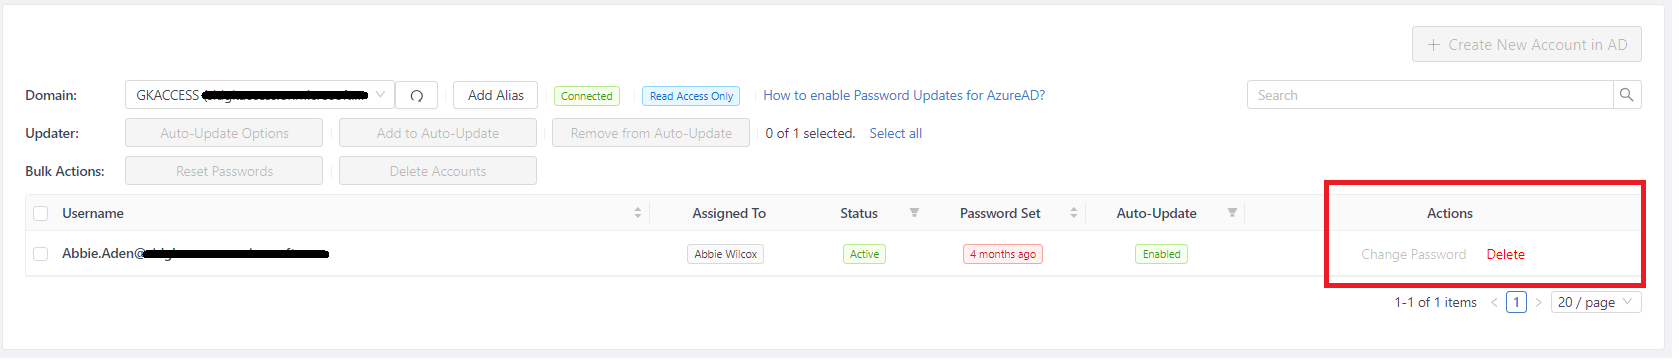Click the Abbie Wilcox assigned tag
Image resolution: width=1679 pixels, height=361 pixels.
726,254
